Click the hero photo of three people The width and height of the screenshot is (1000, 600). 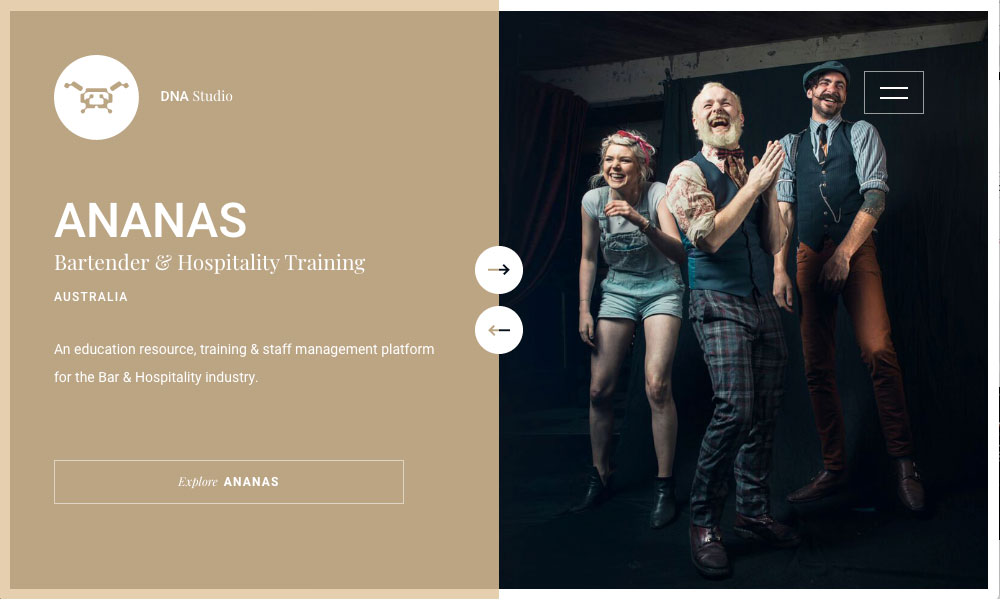744,300
